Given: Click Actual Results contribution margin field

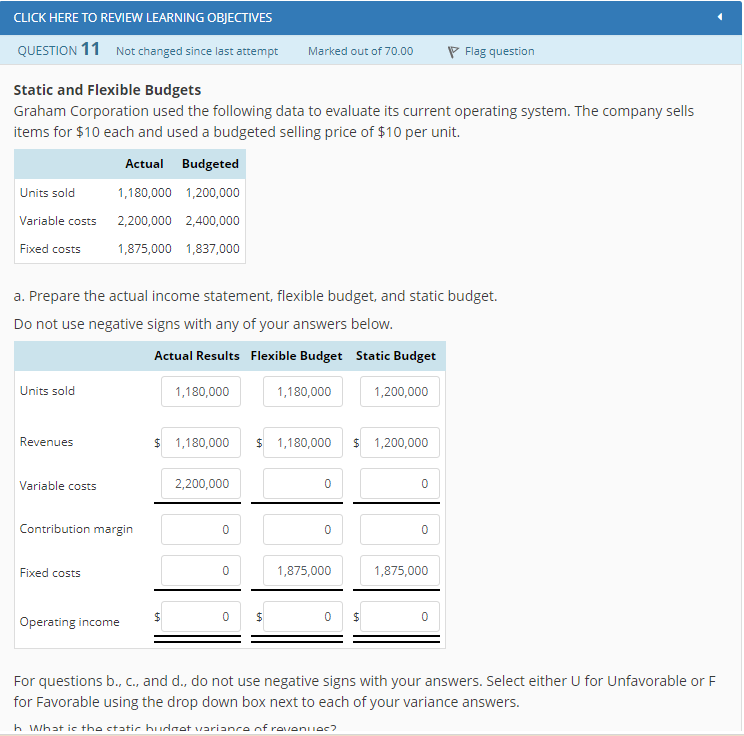Looking at the screenshot, I should (x=201, y=530).
